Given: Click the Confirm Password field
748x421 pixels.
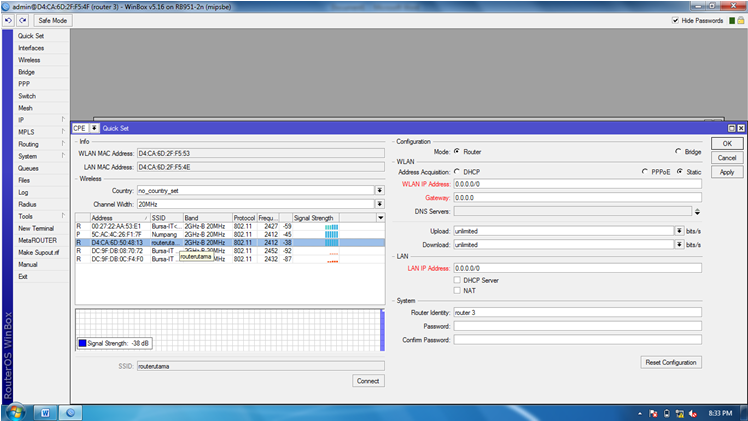Looking at the screenshot, I should pos(577,340).
